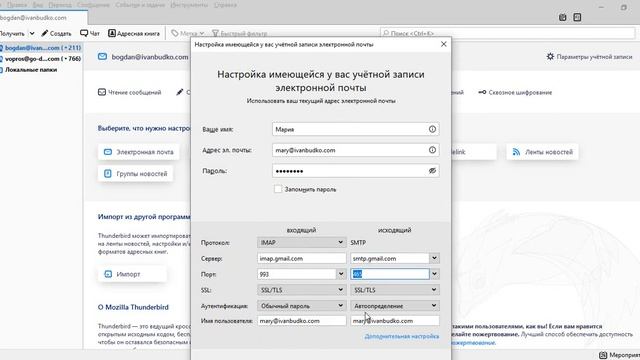Open the incoming port 993 dropdown arrow

pos(341,274)
